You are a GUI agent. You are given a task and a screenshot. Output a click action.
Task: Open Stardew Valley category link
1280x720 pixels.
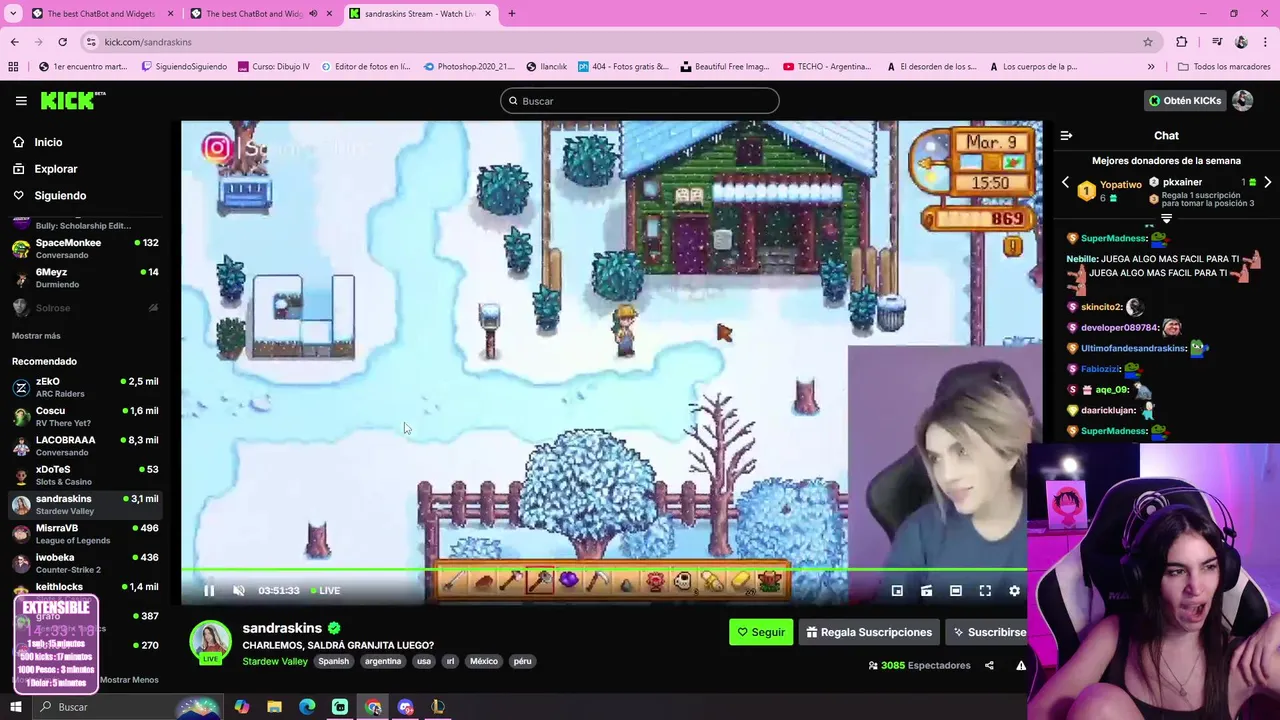click(x=275, y=661)
